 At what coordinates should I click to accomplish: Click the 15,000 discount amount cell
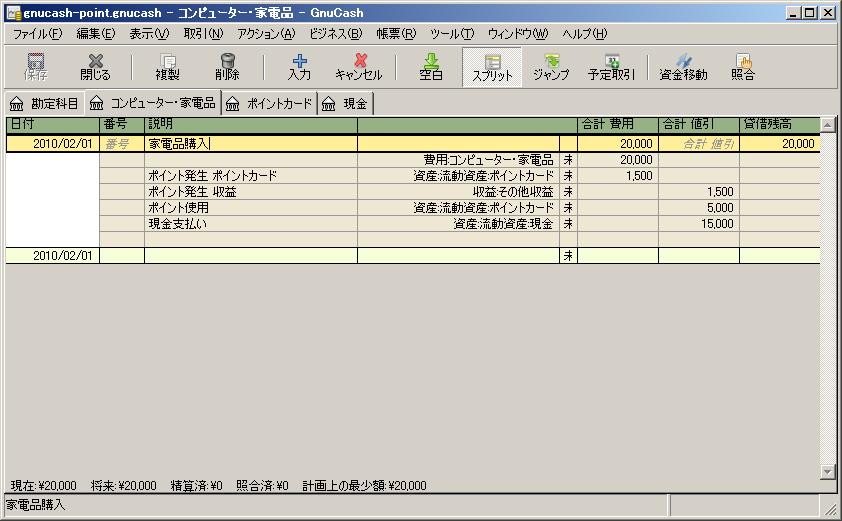(699, 223)
